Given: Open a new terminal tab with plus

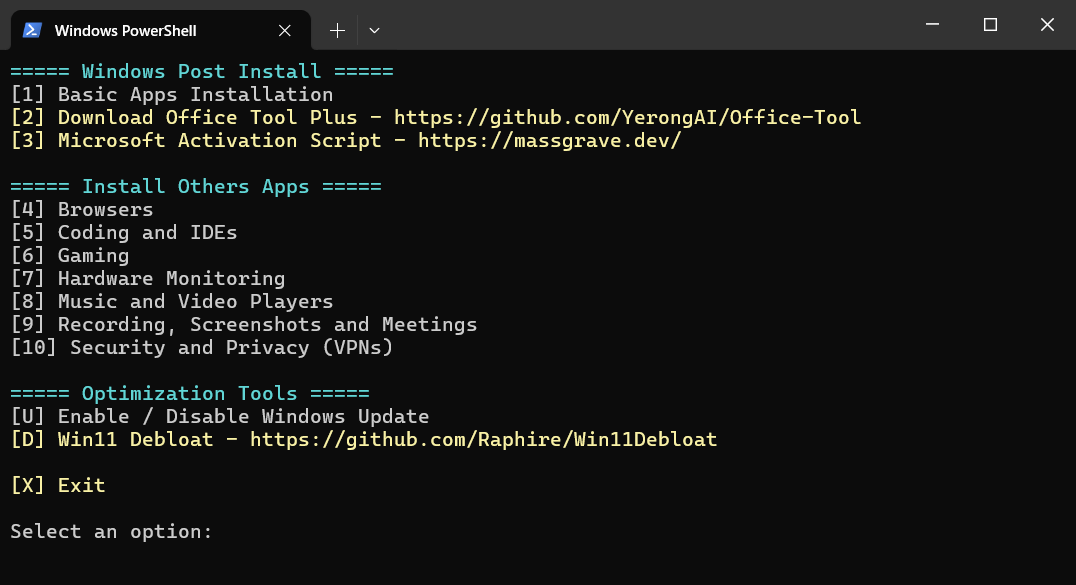Looking at the screenshot, I should pos(337,30).
